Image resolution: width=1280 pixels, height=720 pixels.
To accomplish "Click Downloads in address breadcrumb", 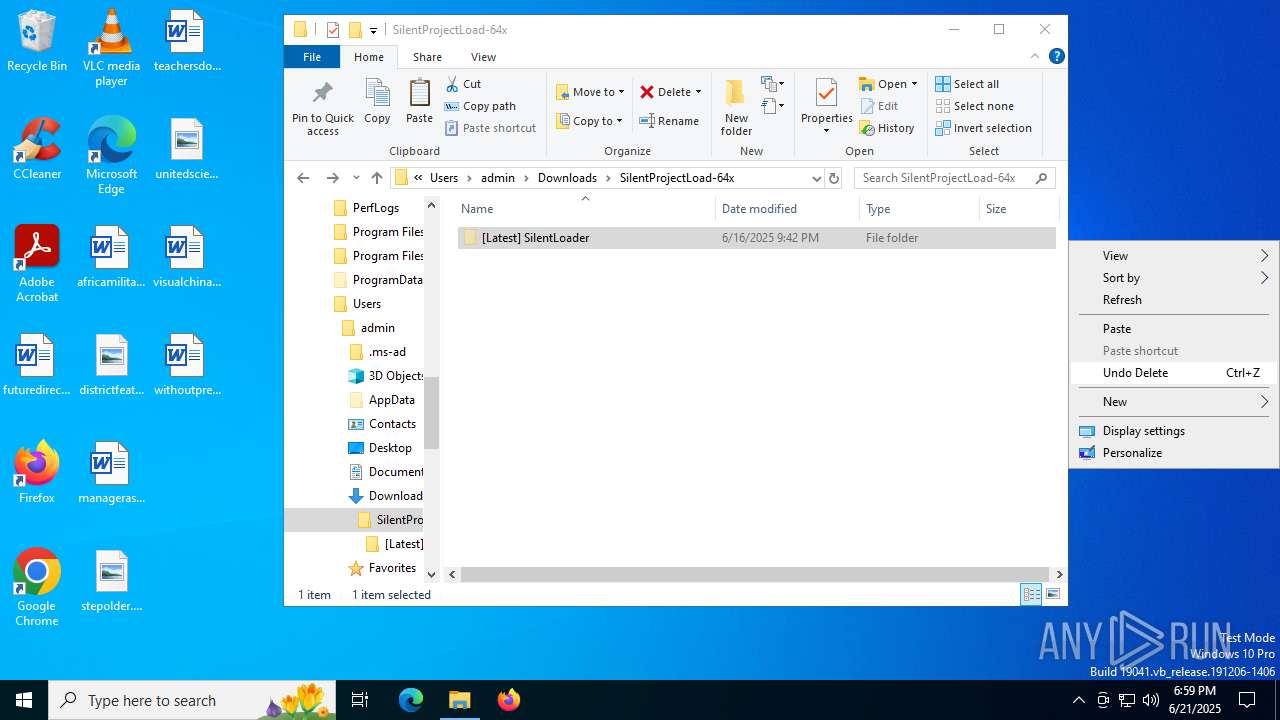I will (567, 178).
